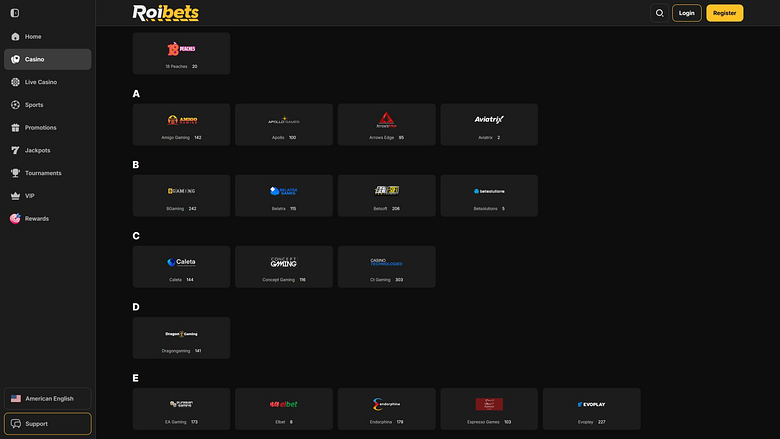Click the Roibets logo
This screenshot has width=780, height=439.
coord(166,13)
